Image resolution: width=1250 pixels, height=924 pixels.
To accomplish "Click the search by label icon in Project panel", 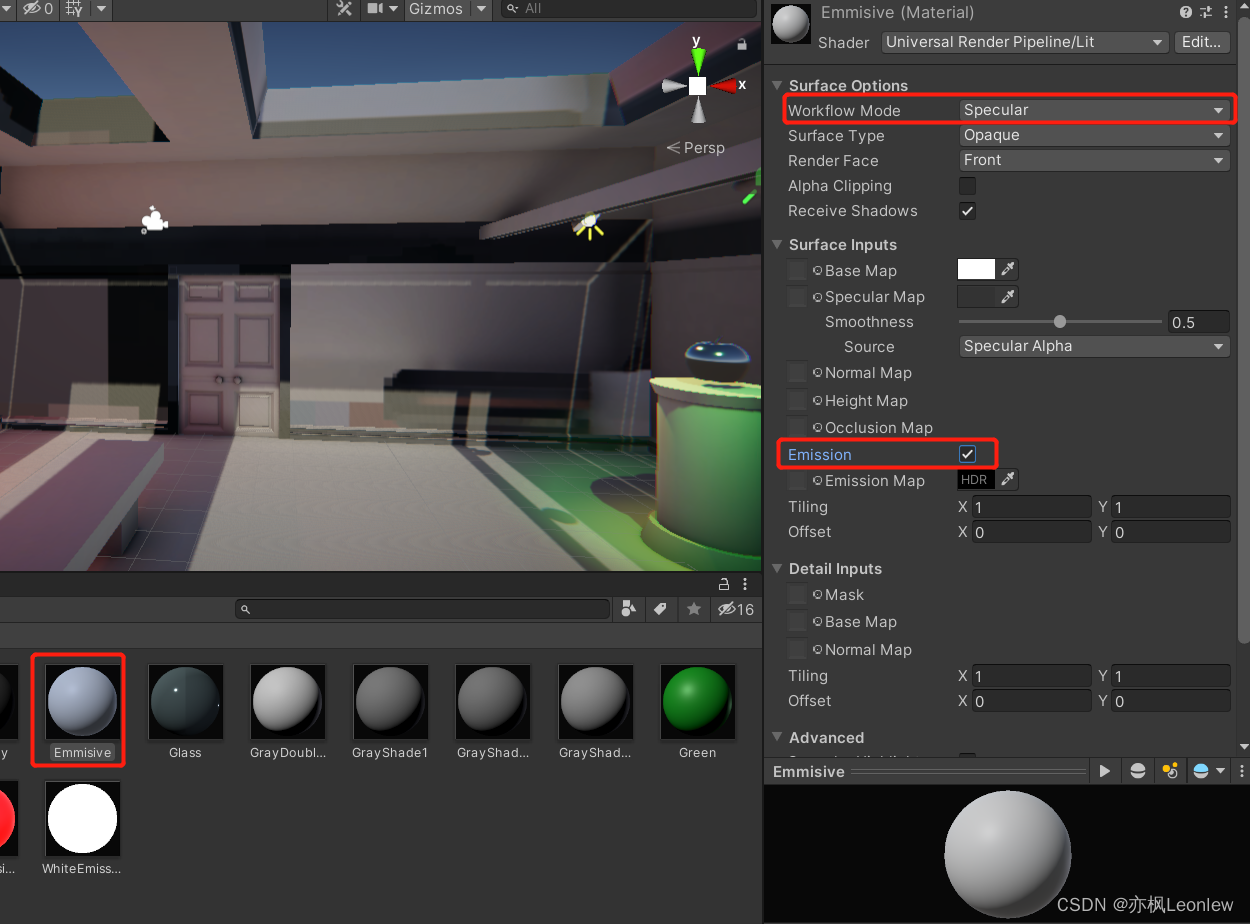I will pyautogui.click(x=661, y=608).
